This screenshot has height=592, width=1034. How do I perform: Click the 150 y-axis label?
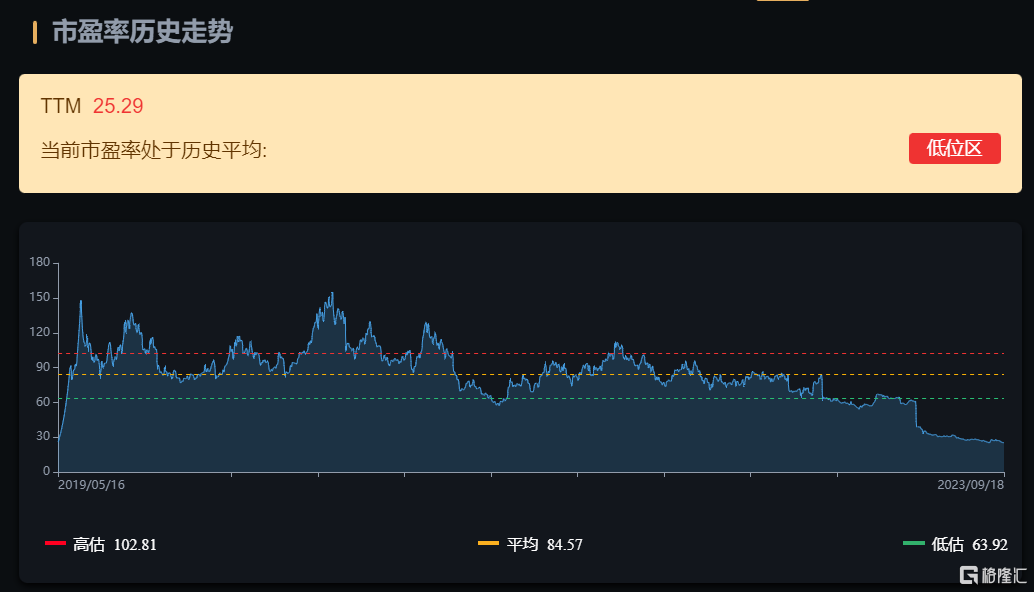coord(40,297)
